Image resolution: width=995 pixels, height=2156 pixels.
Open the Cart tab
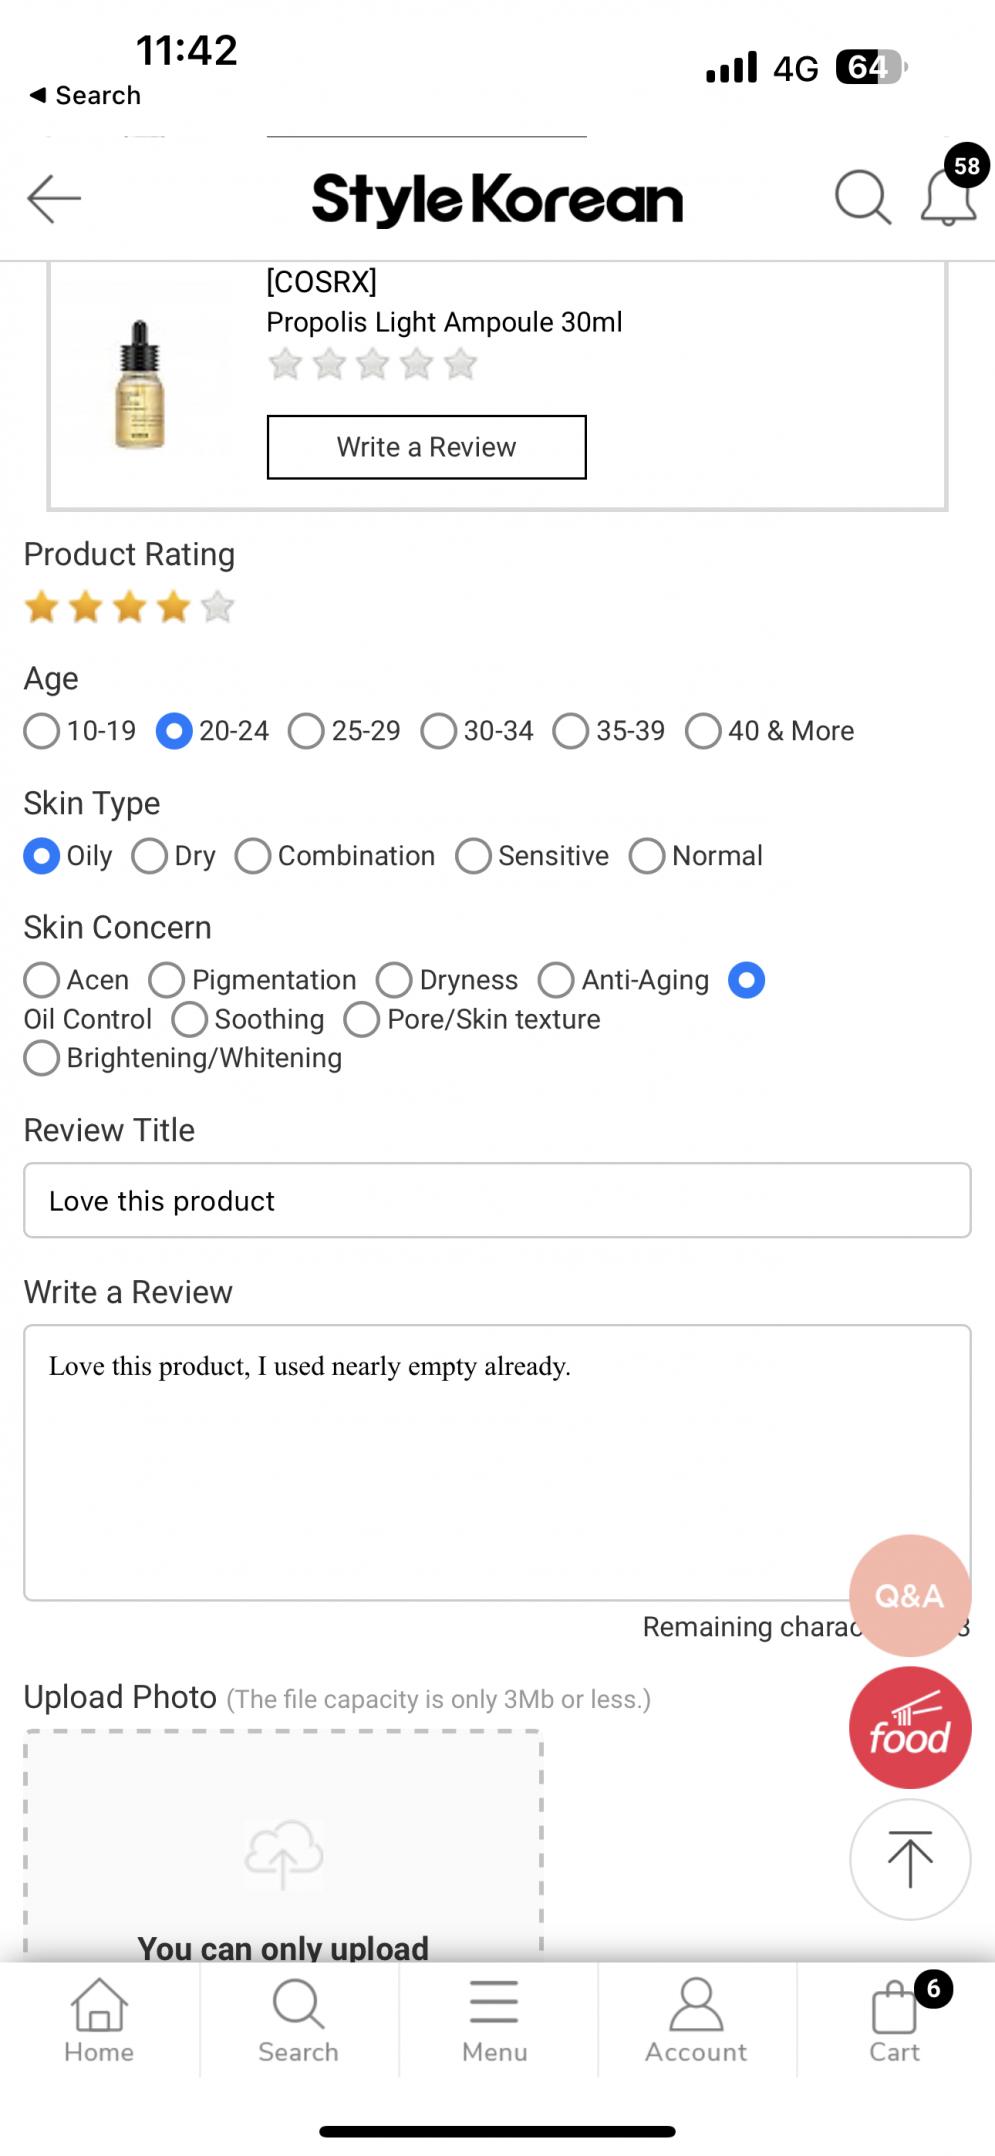tap(894, 2020)
